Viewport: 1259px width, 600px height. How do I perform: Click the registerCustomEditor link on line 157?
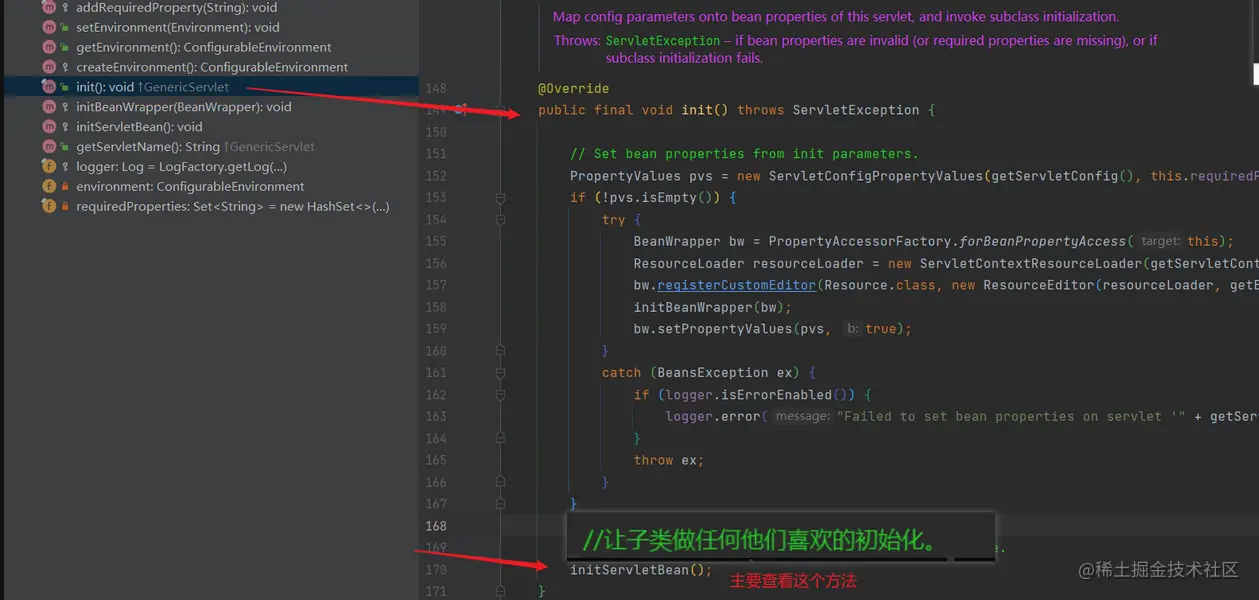coord(736,285)
